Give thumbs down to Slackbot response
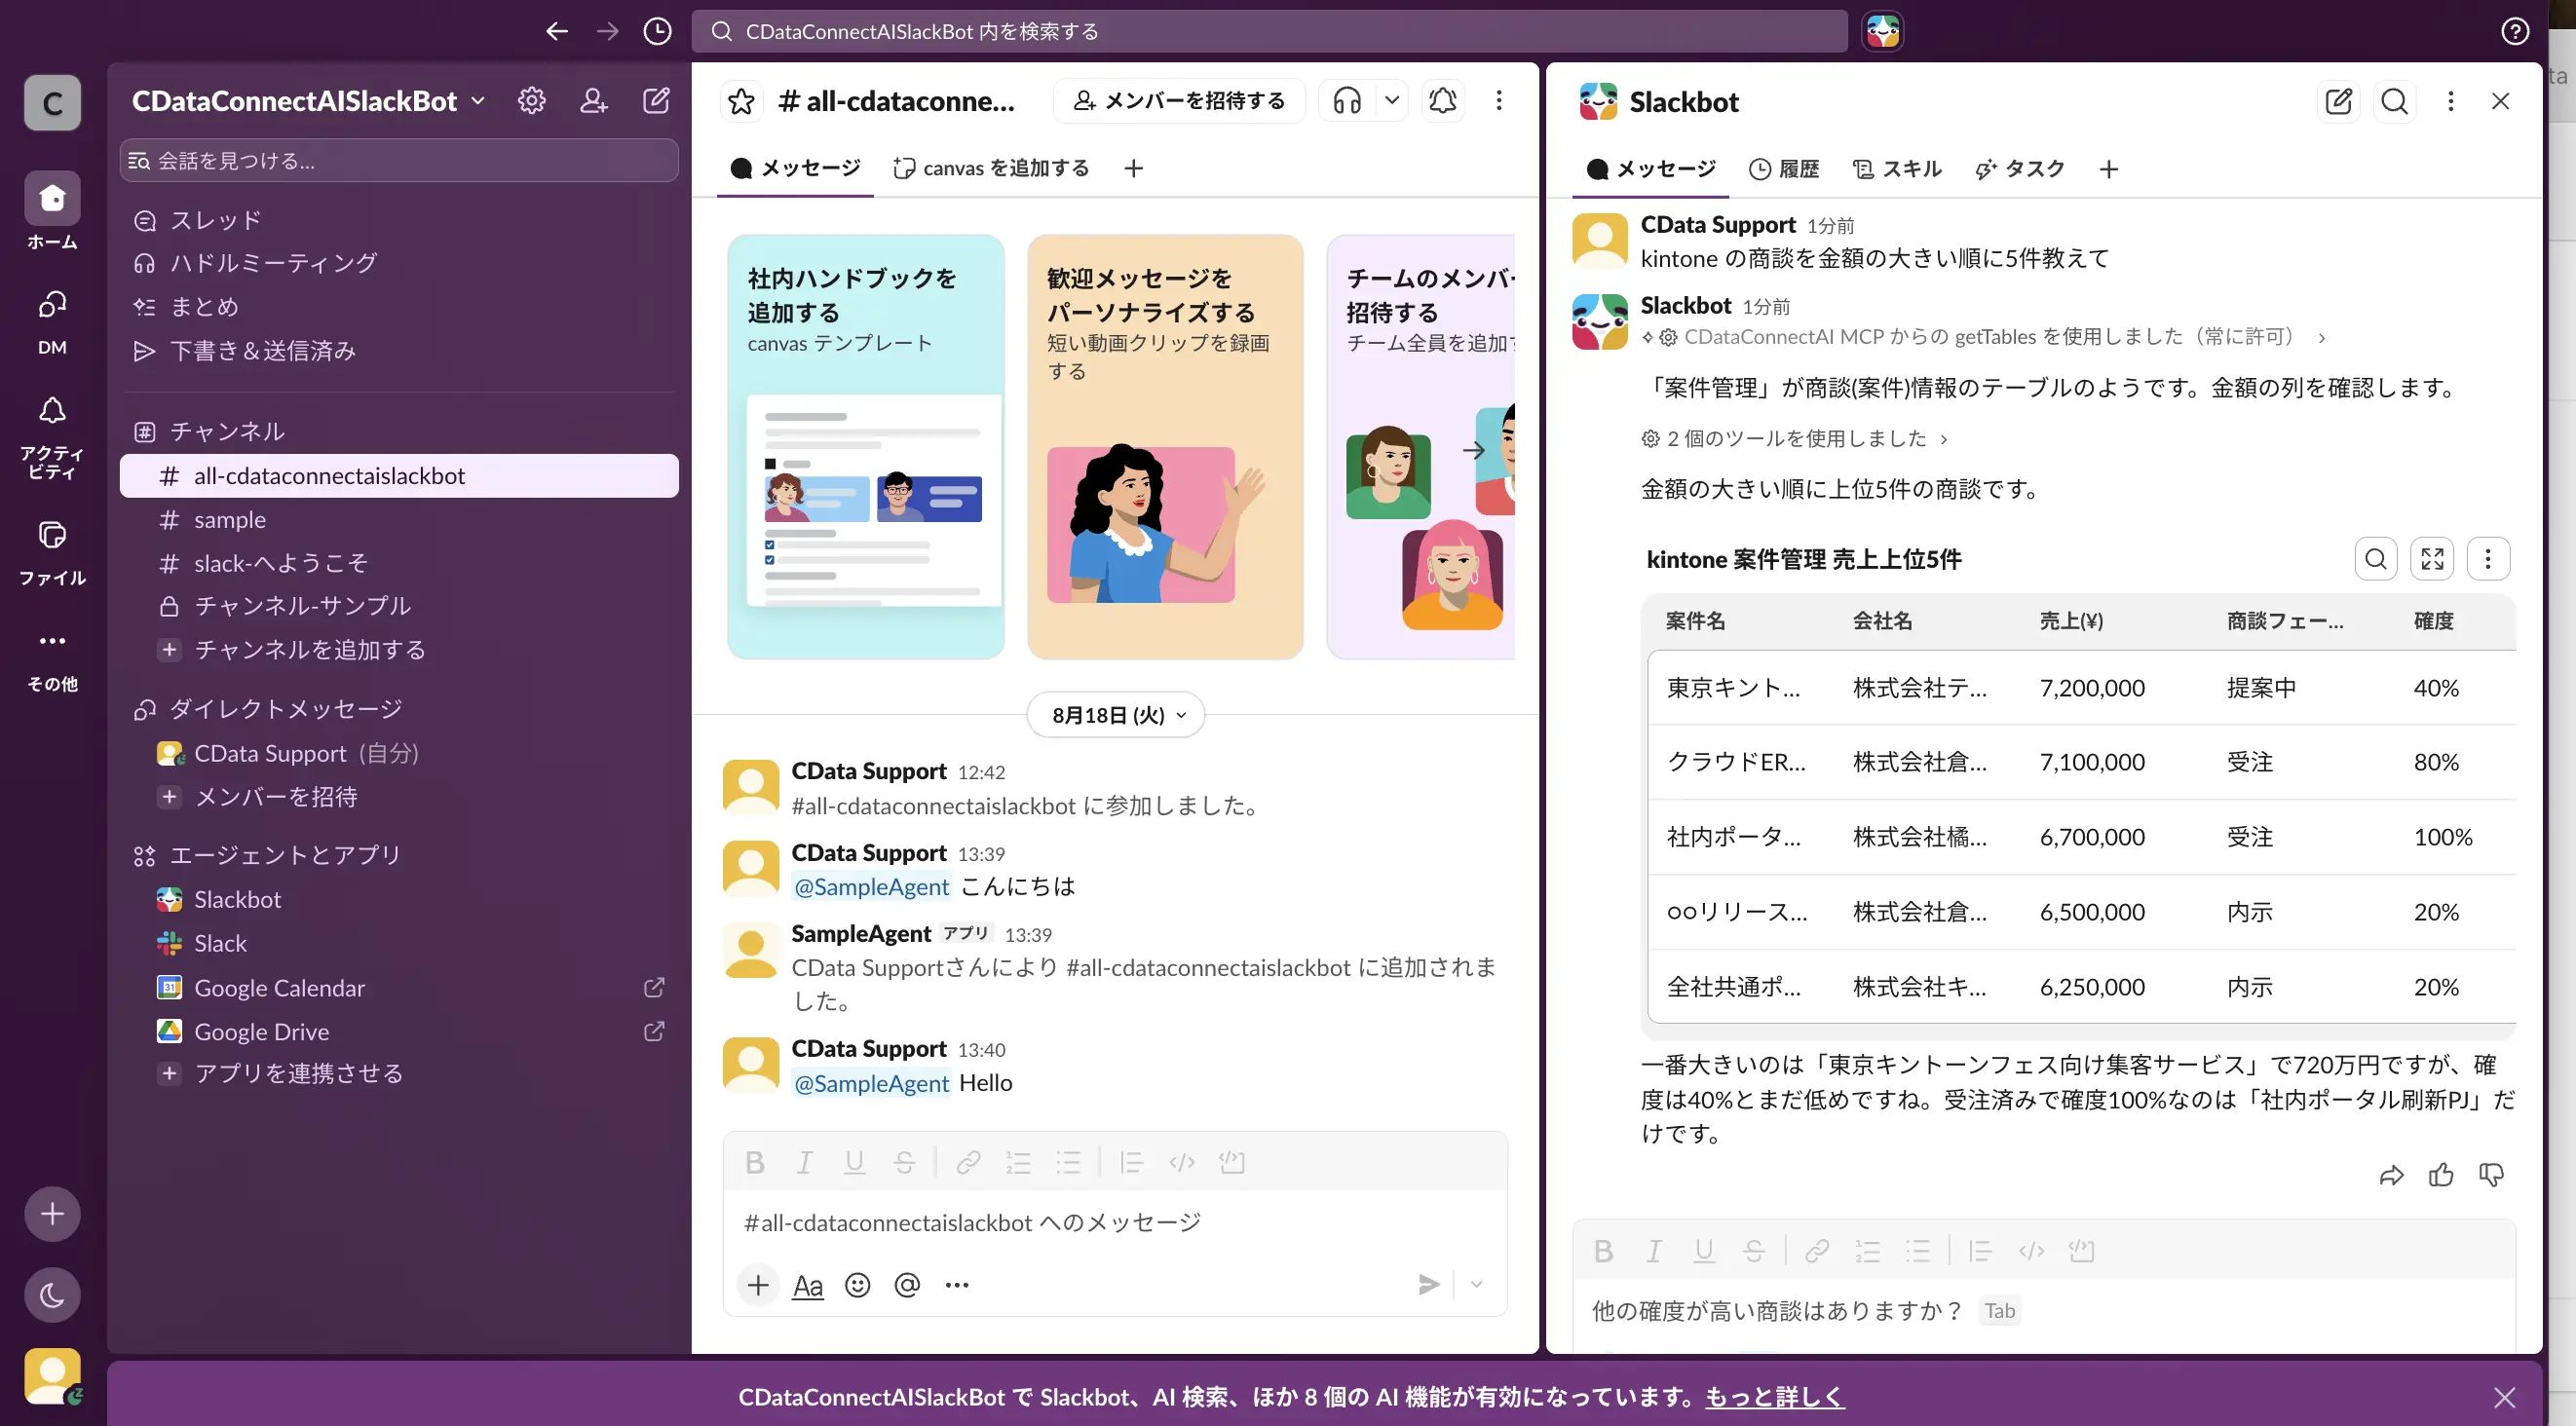 (2491, 1175)
